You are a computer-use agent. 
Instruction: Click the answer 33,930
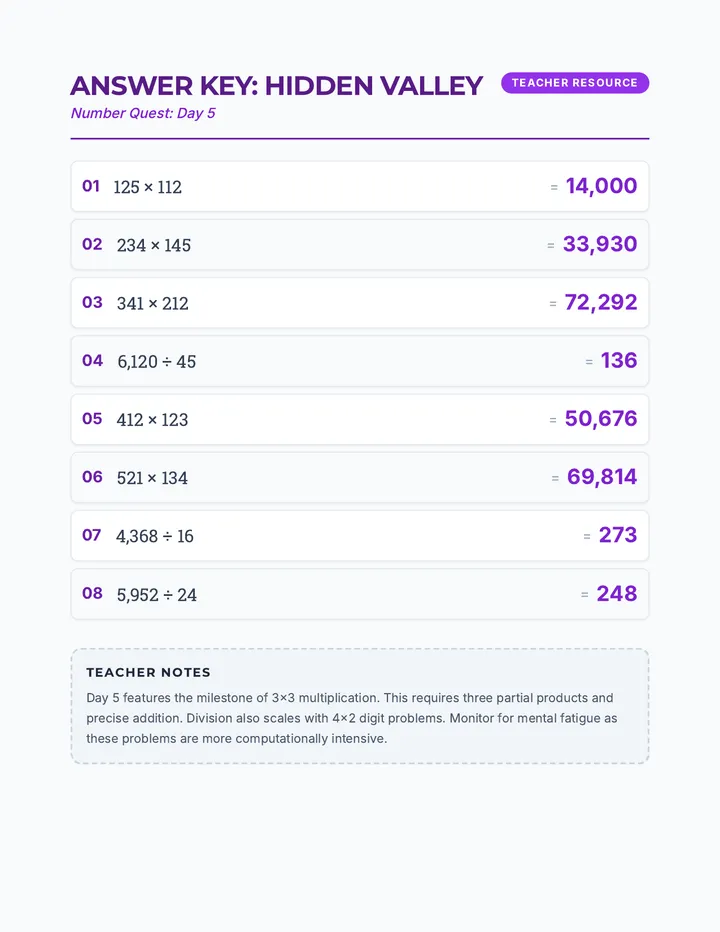(600, 244)
